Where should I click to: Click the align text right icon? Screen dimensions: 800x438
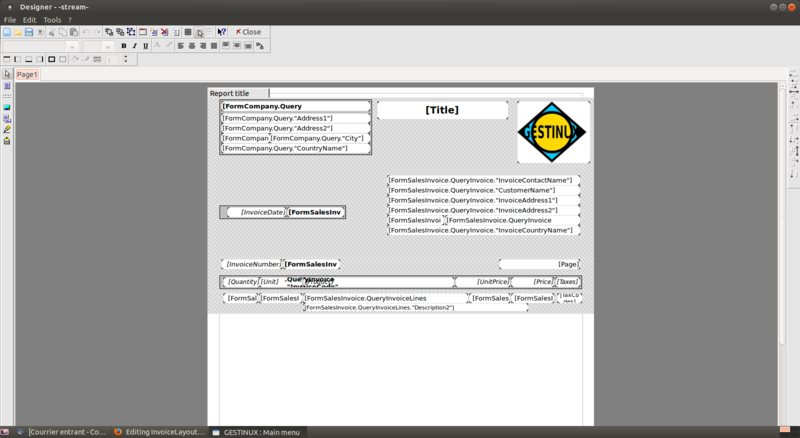(203, 46)
